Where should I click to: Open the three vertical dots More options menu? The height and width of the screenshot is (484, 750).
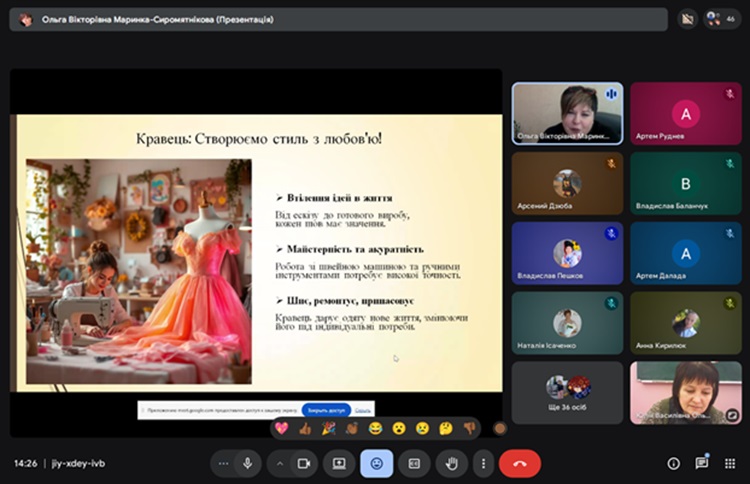click(x=483, y=463)
